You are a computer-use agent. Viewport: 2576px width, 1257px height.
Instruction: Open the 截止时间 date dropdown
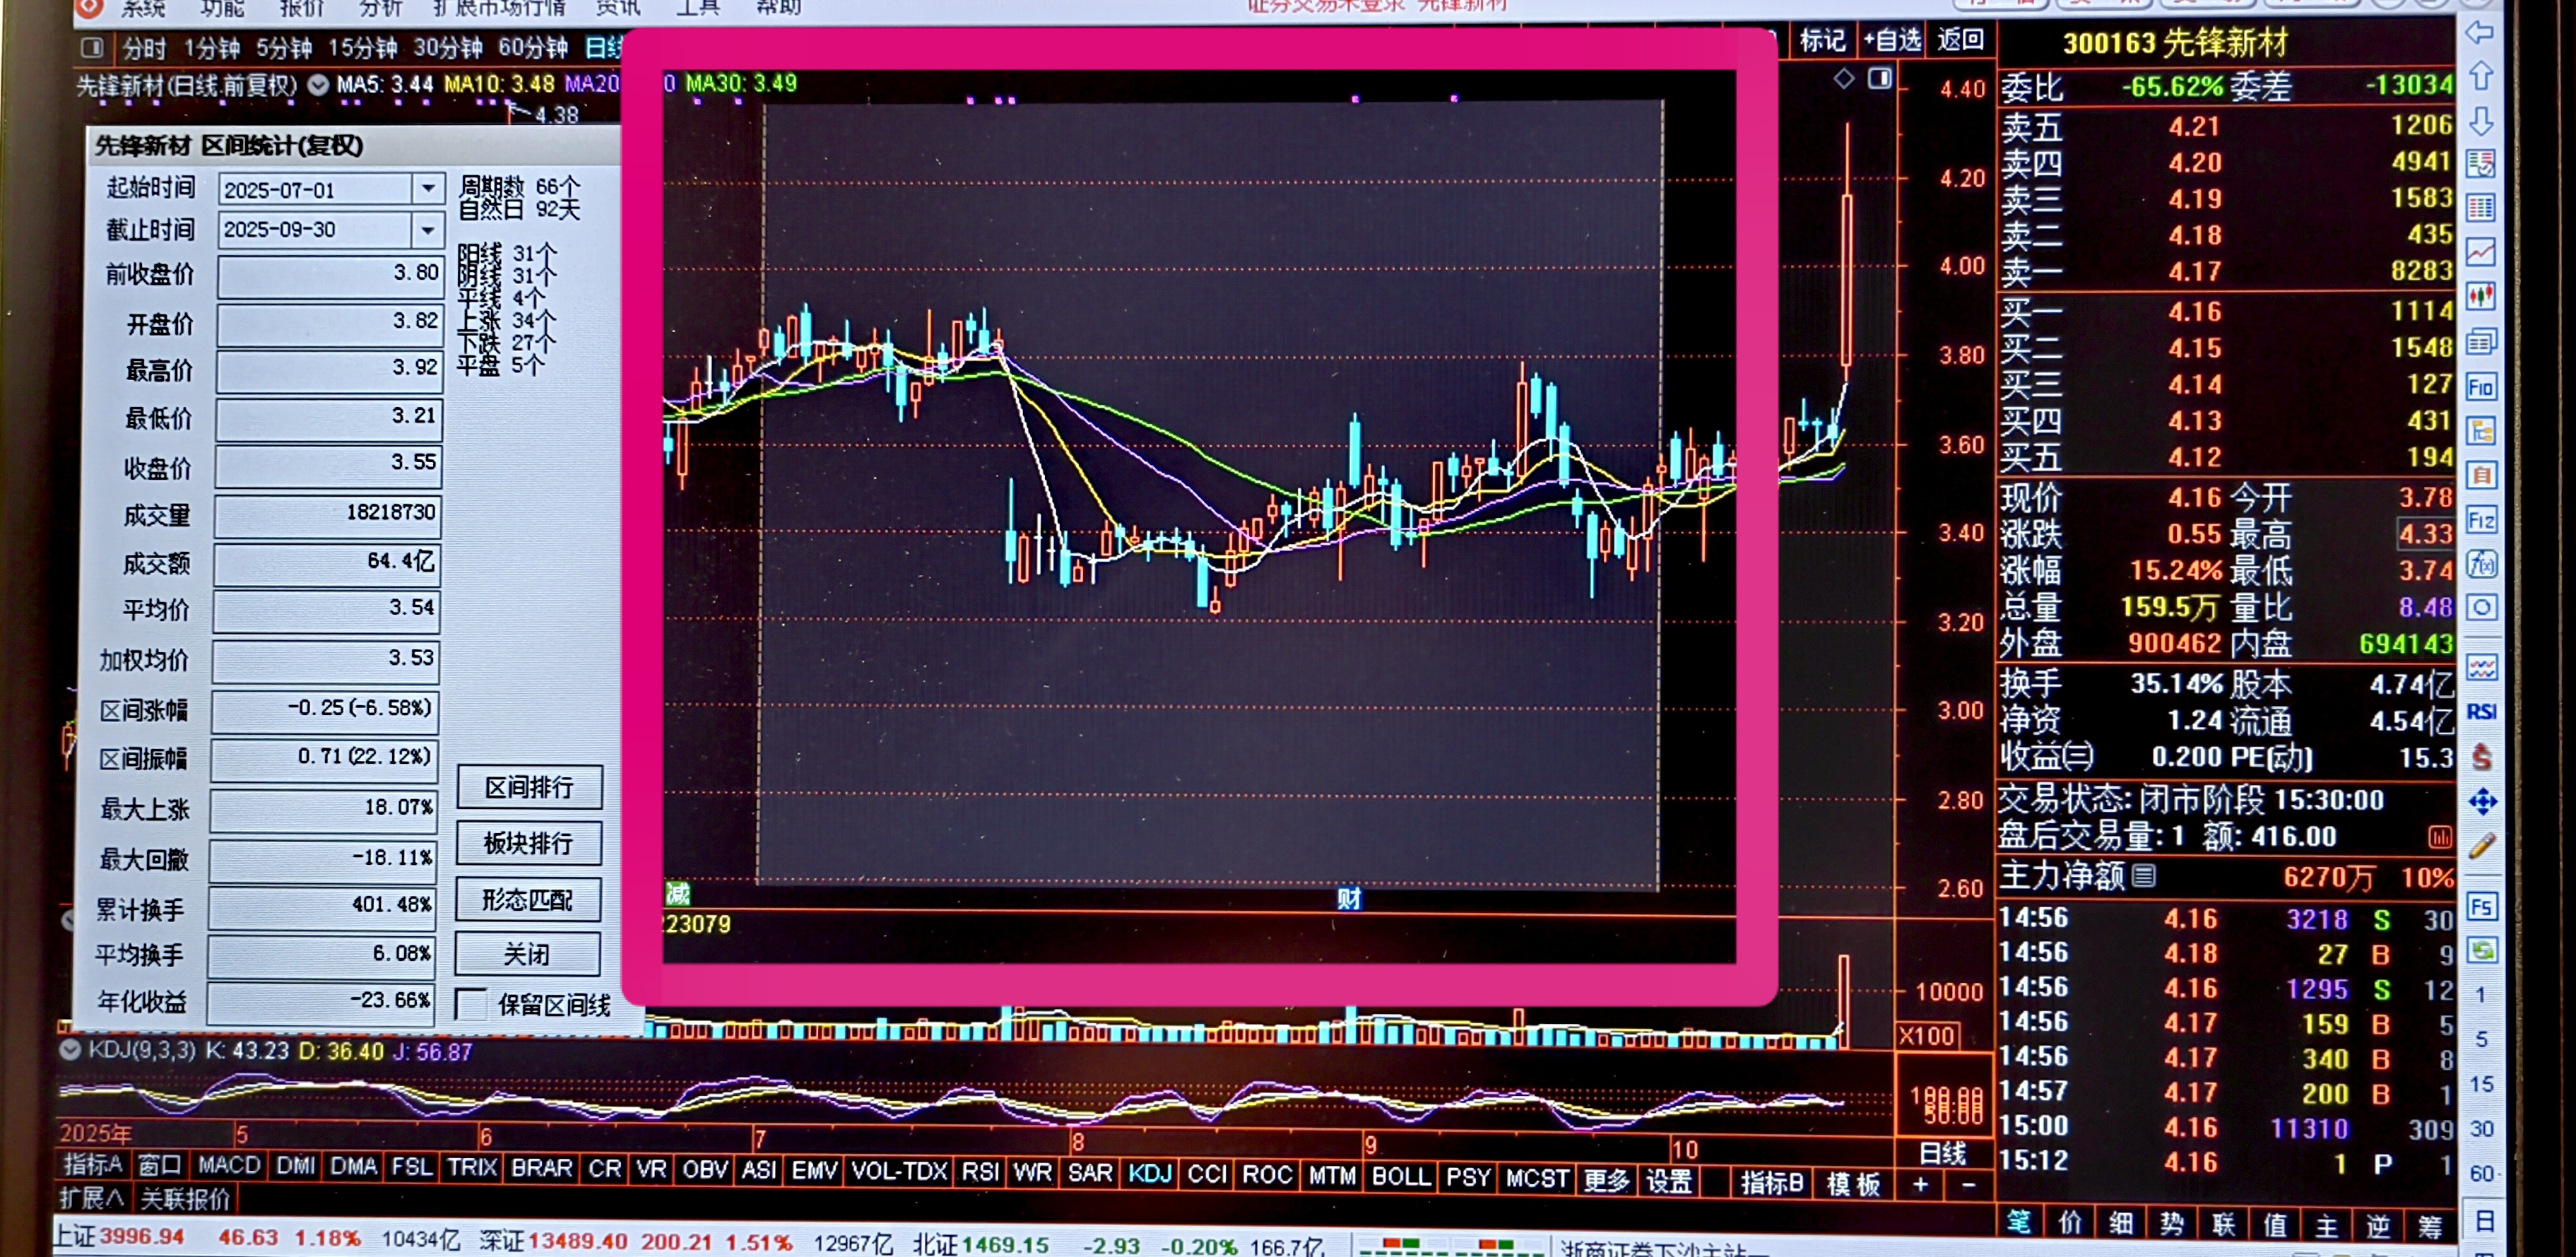point(428,230)
